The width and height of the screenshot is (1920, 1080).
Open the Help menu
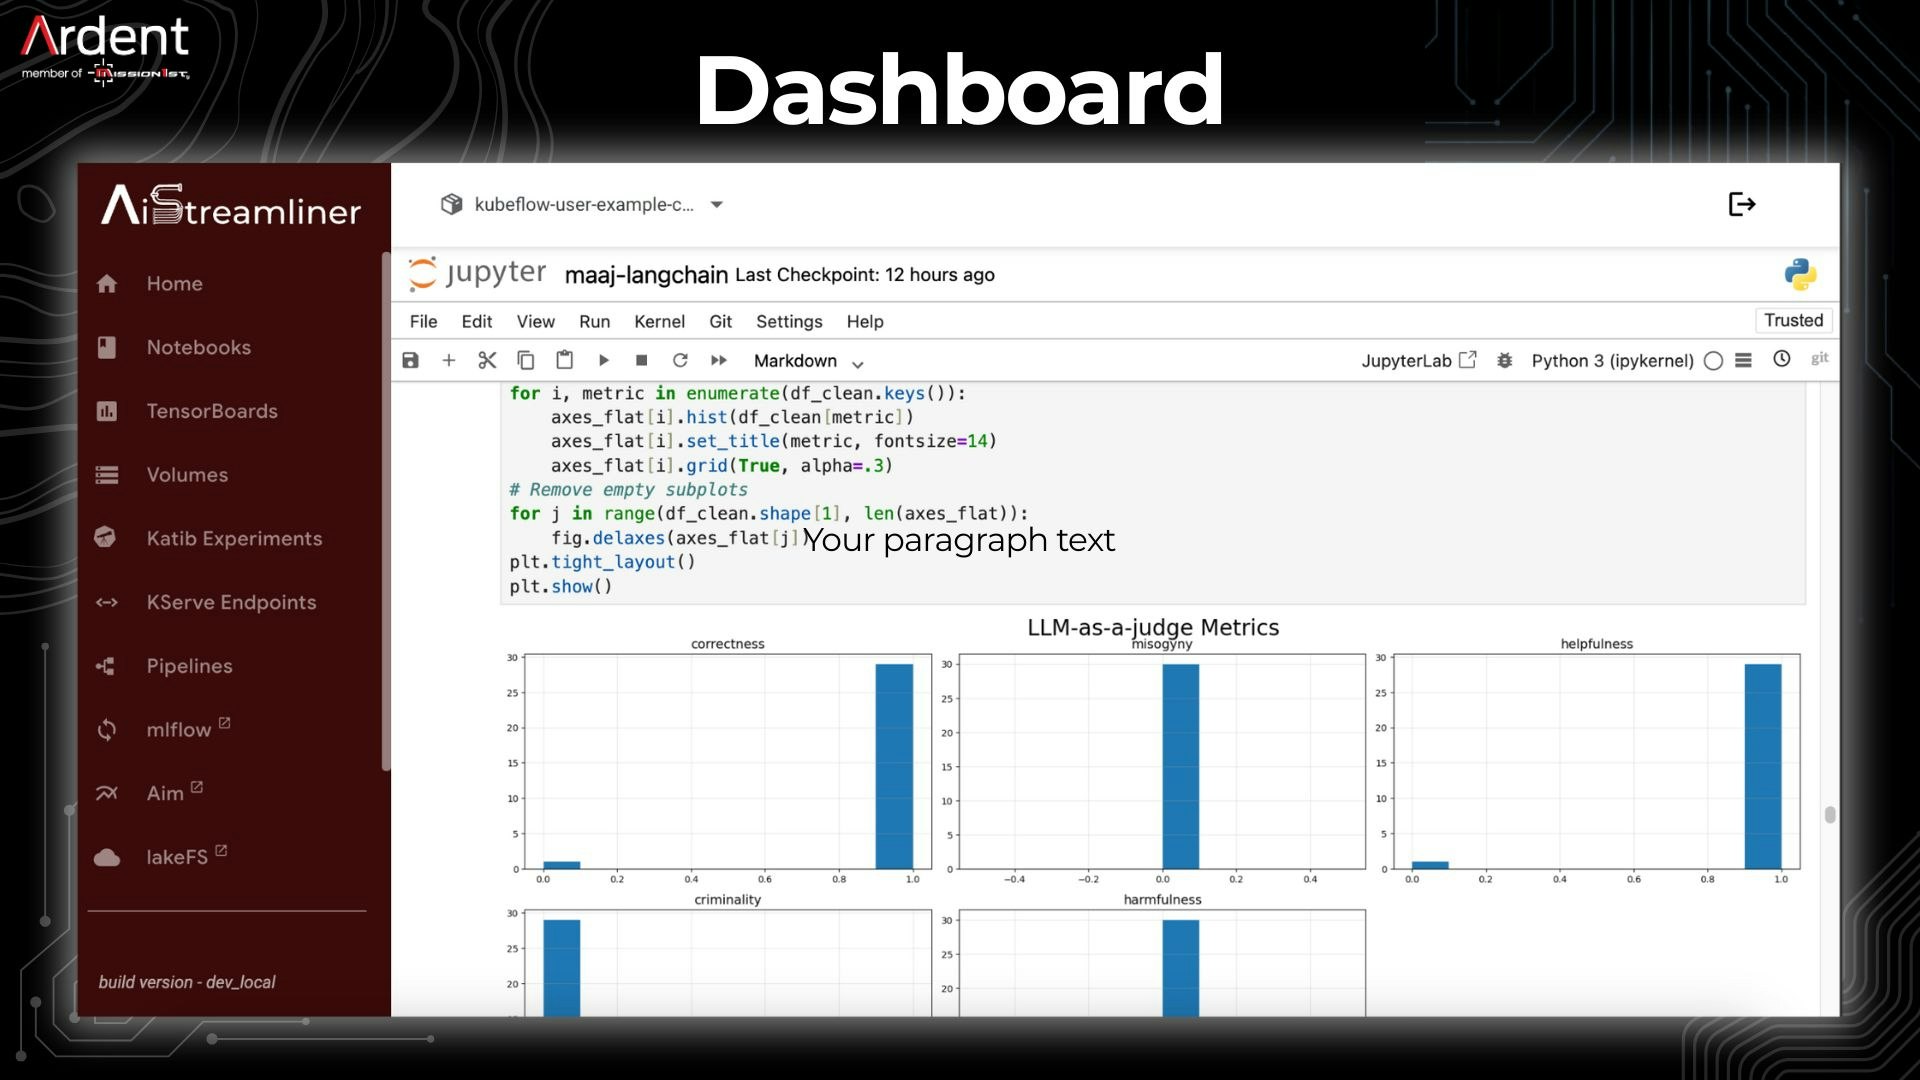pyautogui.click(x=865, y=322)
